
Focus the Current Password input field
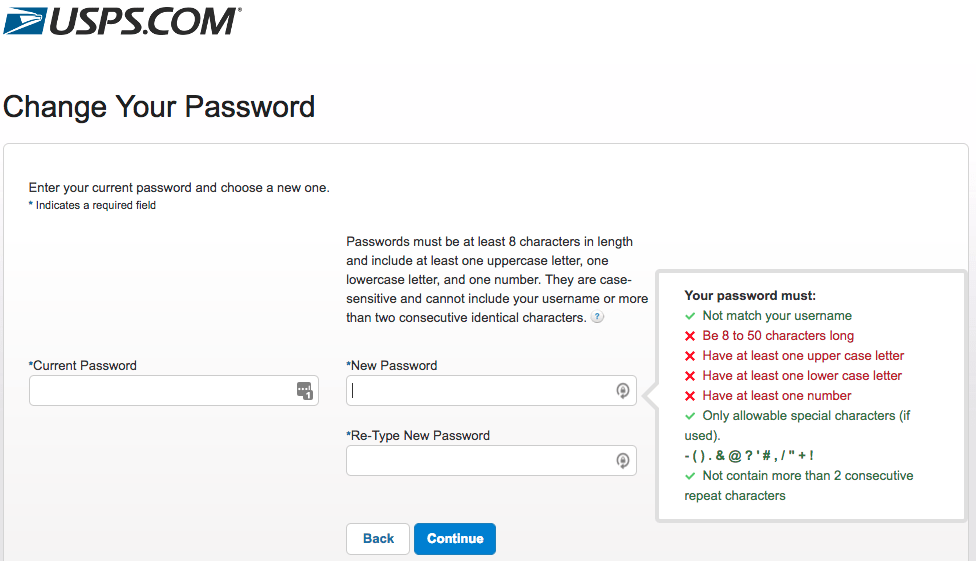click(160, 391)
